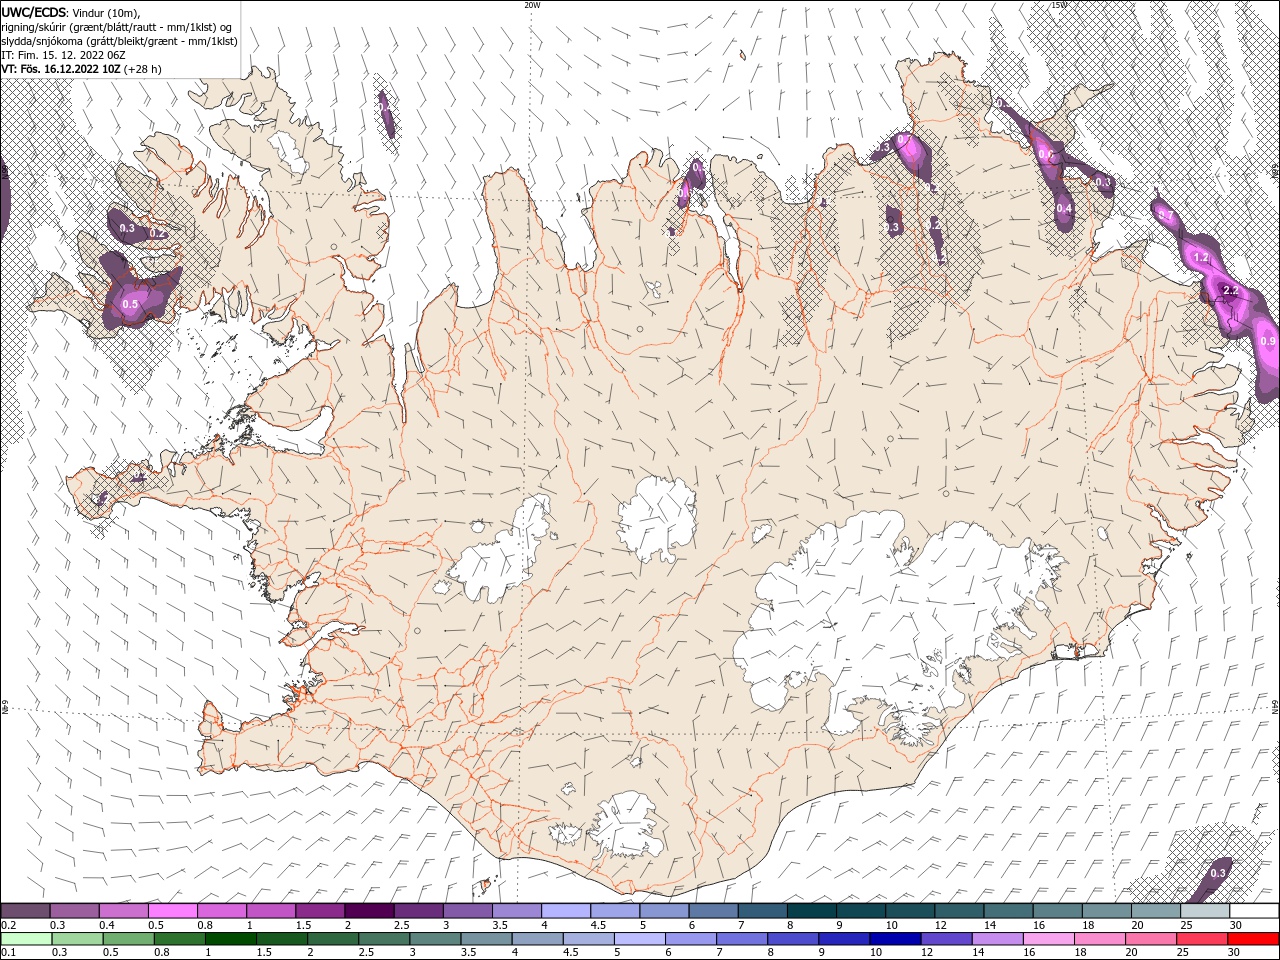The width and height of the screenshot is (1280, 960).
Task: Click the slydda/snjókoma description line
Action: tap(119, 41)
